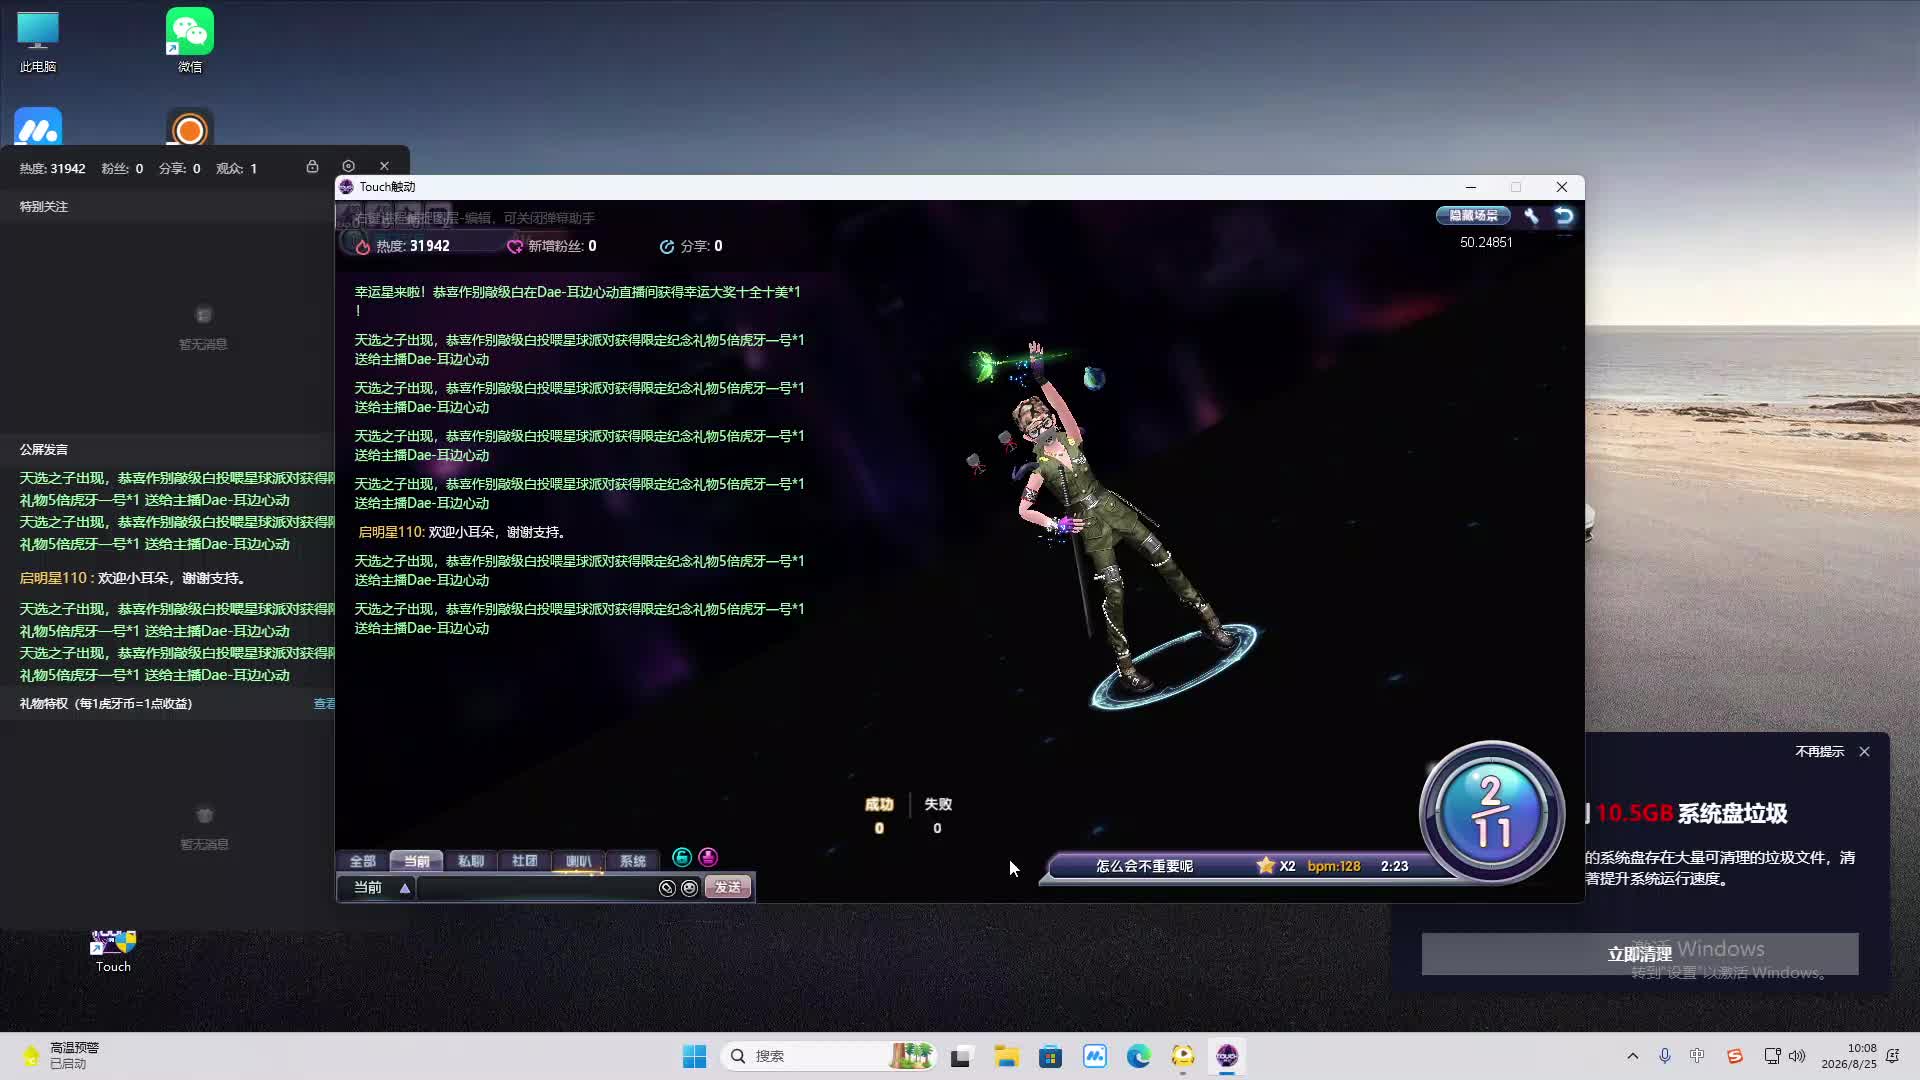Open the wrench settings icon in Touch
Image resolution: width=1920 pixels, height=1080 pixels.
click(x=1531, y=215)
